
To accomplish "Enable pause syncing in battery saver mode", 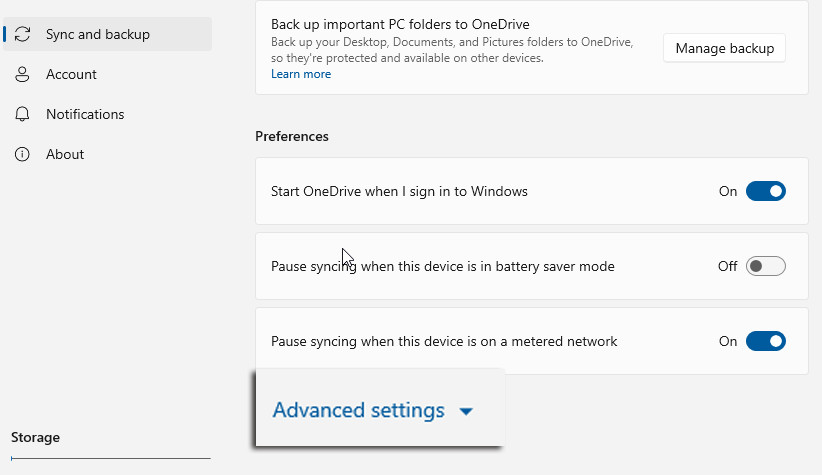I will point(765,266).
